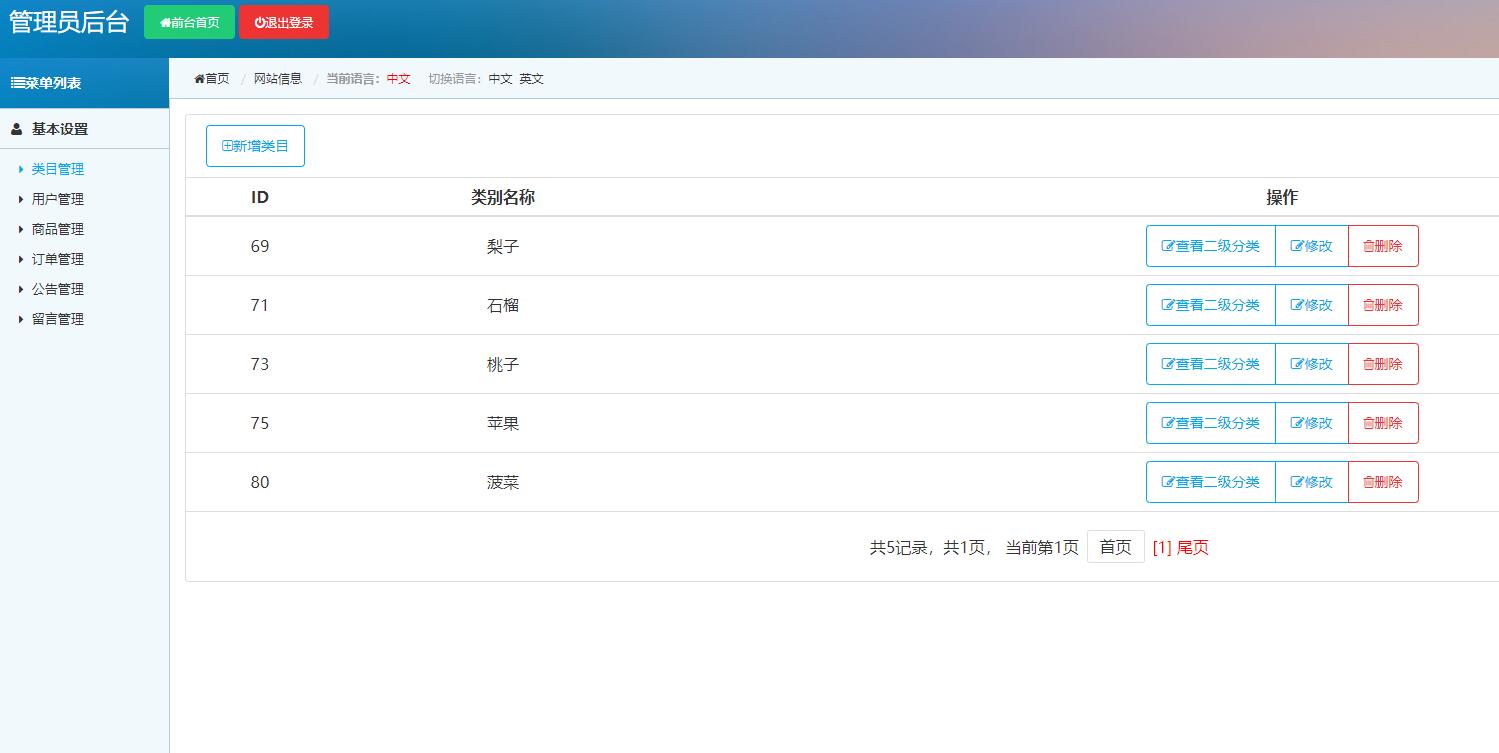Switch language to 英文
This screenshot has width=1499, height=753.
tap(531, 78)
